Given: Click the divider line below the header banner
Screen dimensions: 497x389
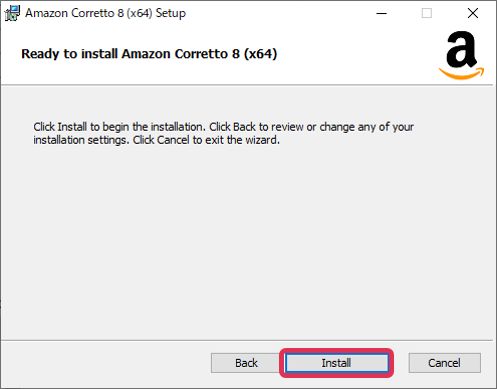Looking at the screenshot, I should 247,85.
